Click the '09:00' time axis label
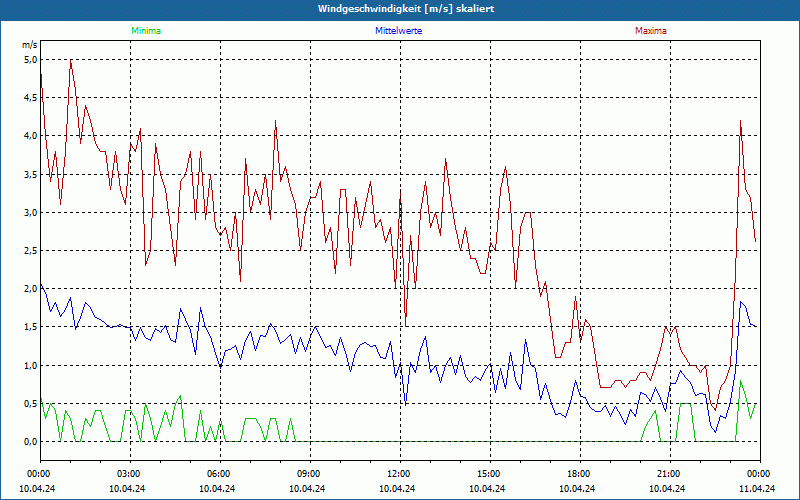The image size is (800, 500). point(307,474)
